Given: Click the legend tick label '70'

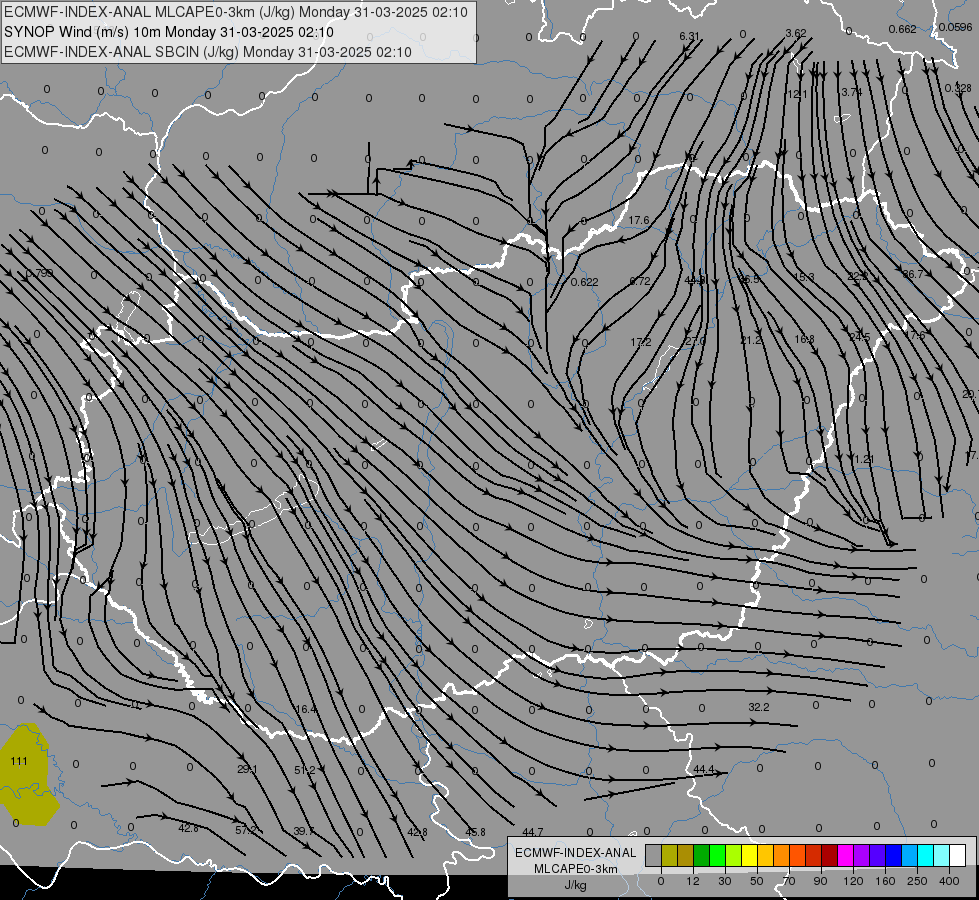Looking at the screenshot, I should (x=789, y=881).
